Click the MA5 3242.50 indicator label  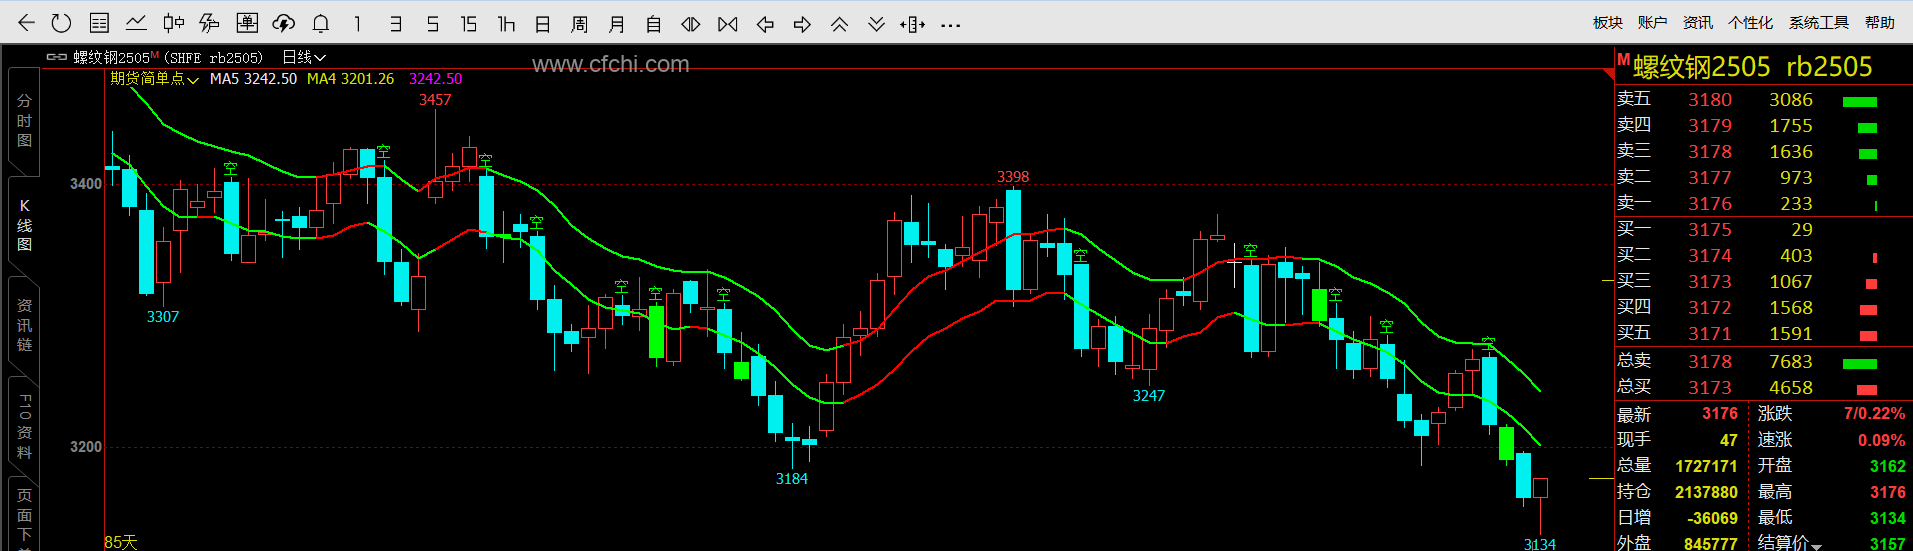click(253, 78)
